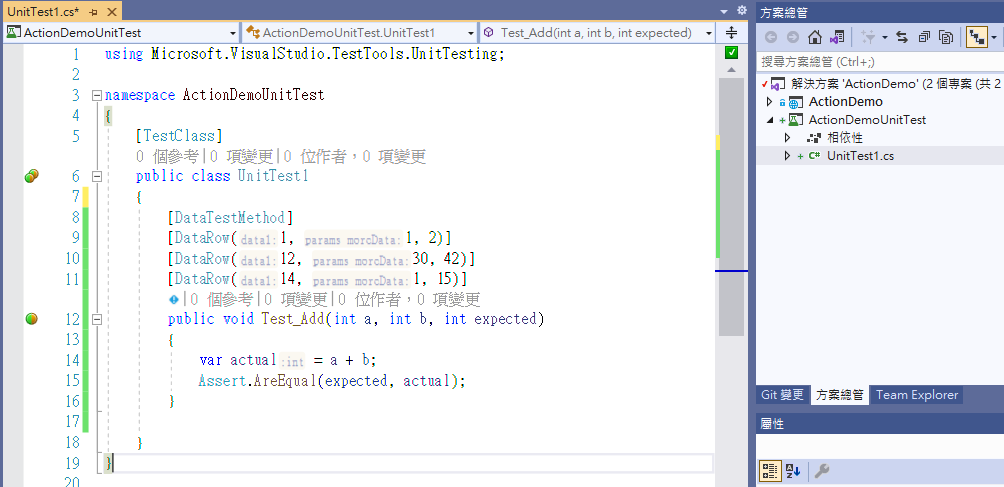Open dropdown arrow next to hierarchy view button

(994, 38)
